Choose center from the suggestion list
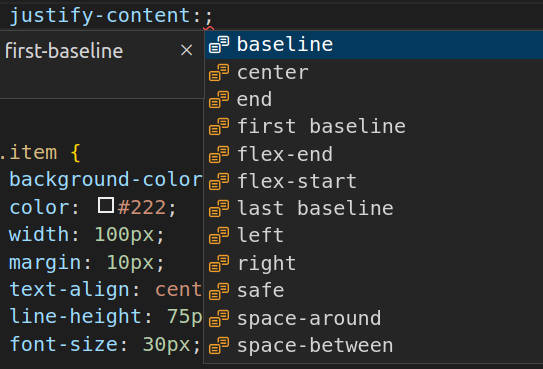 (x=374, y=72)
